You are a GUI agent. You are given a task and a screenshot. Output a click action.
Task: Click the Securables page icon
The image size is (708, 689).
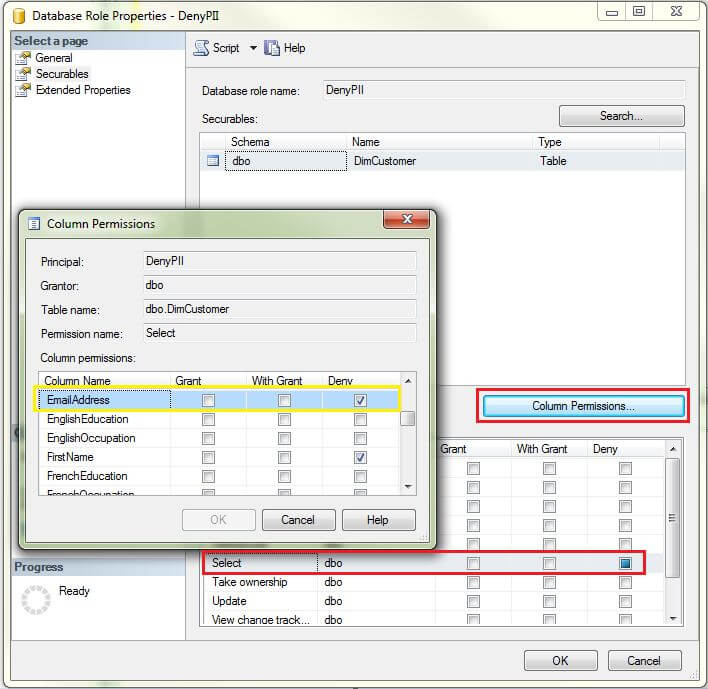(x=23, y=74)
